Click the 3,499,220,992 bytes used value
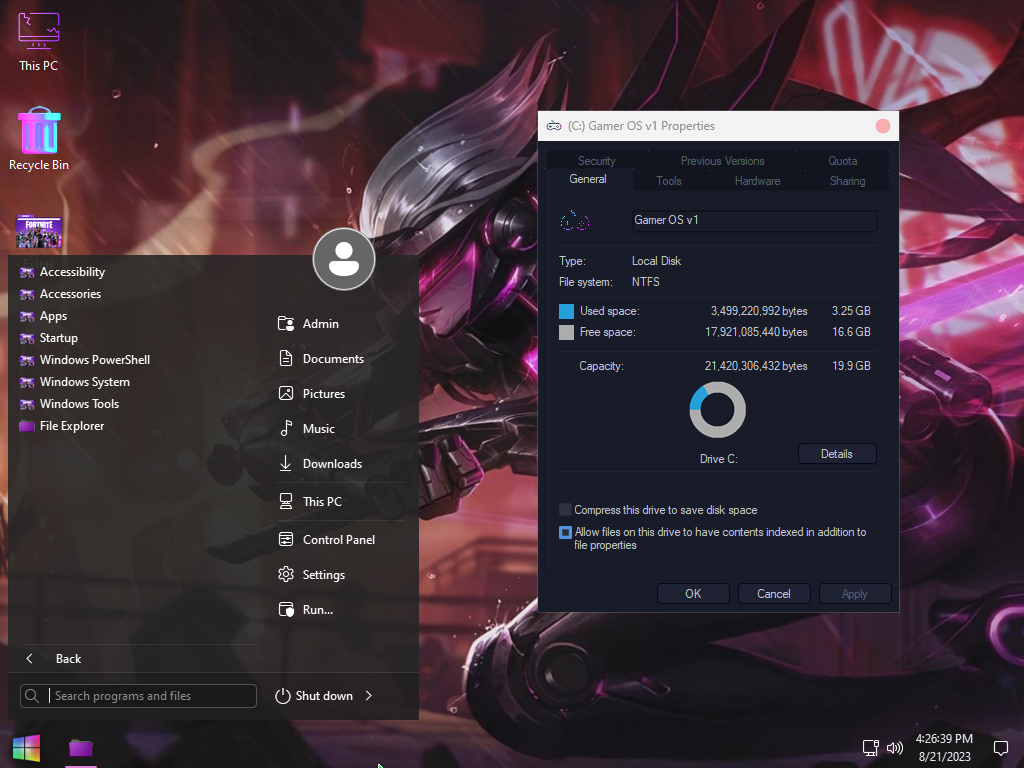 [x=759, y=312]
